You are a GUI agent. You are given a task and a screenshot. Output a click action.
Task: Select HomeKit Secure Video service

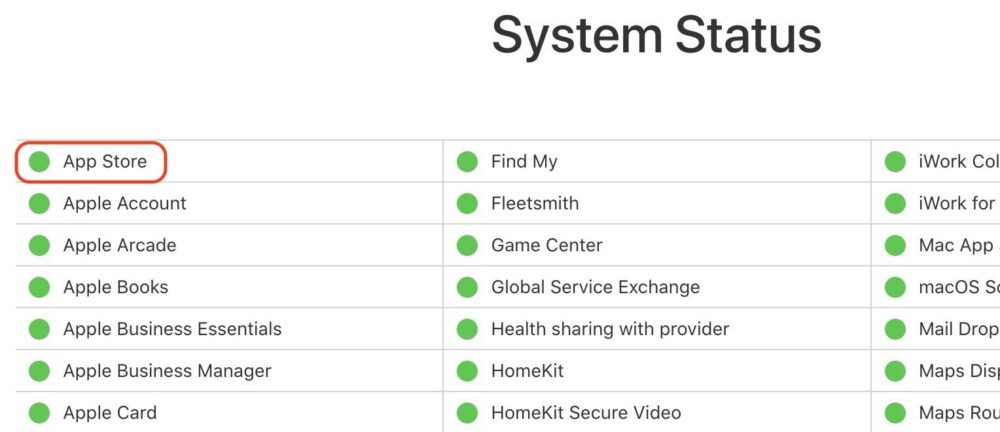pos(585,413)
